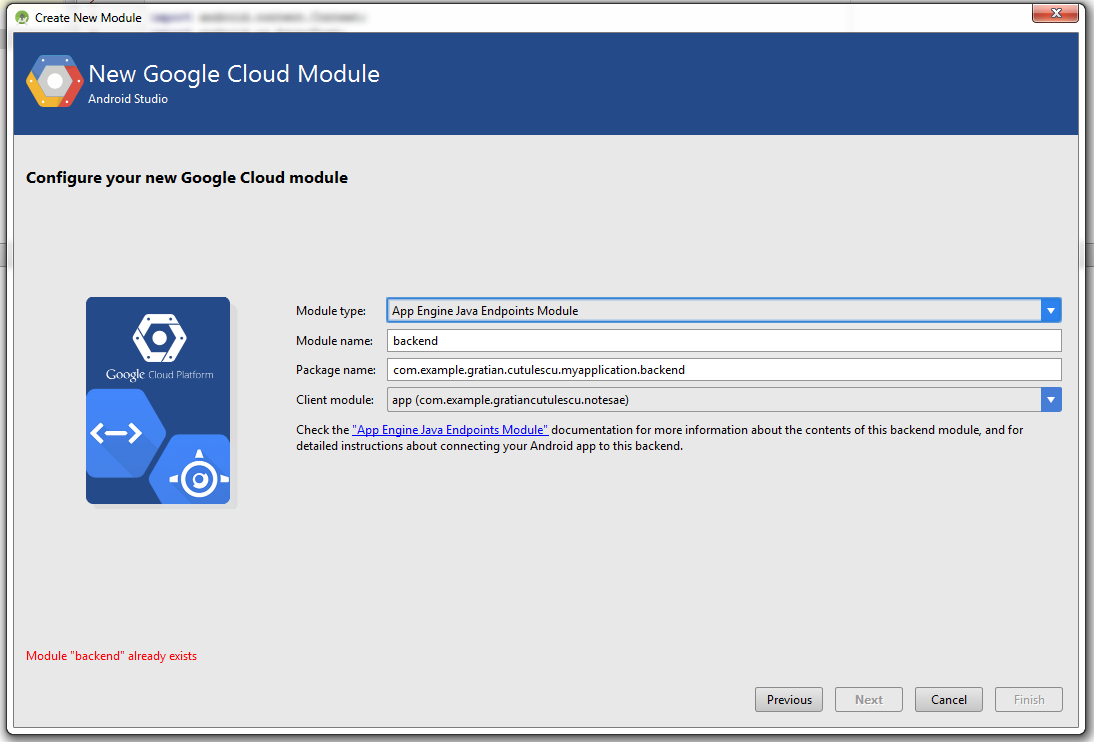
Task: Select the App Engine Java Endpoints Module combo box
Action: [712, 311]
